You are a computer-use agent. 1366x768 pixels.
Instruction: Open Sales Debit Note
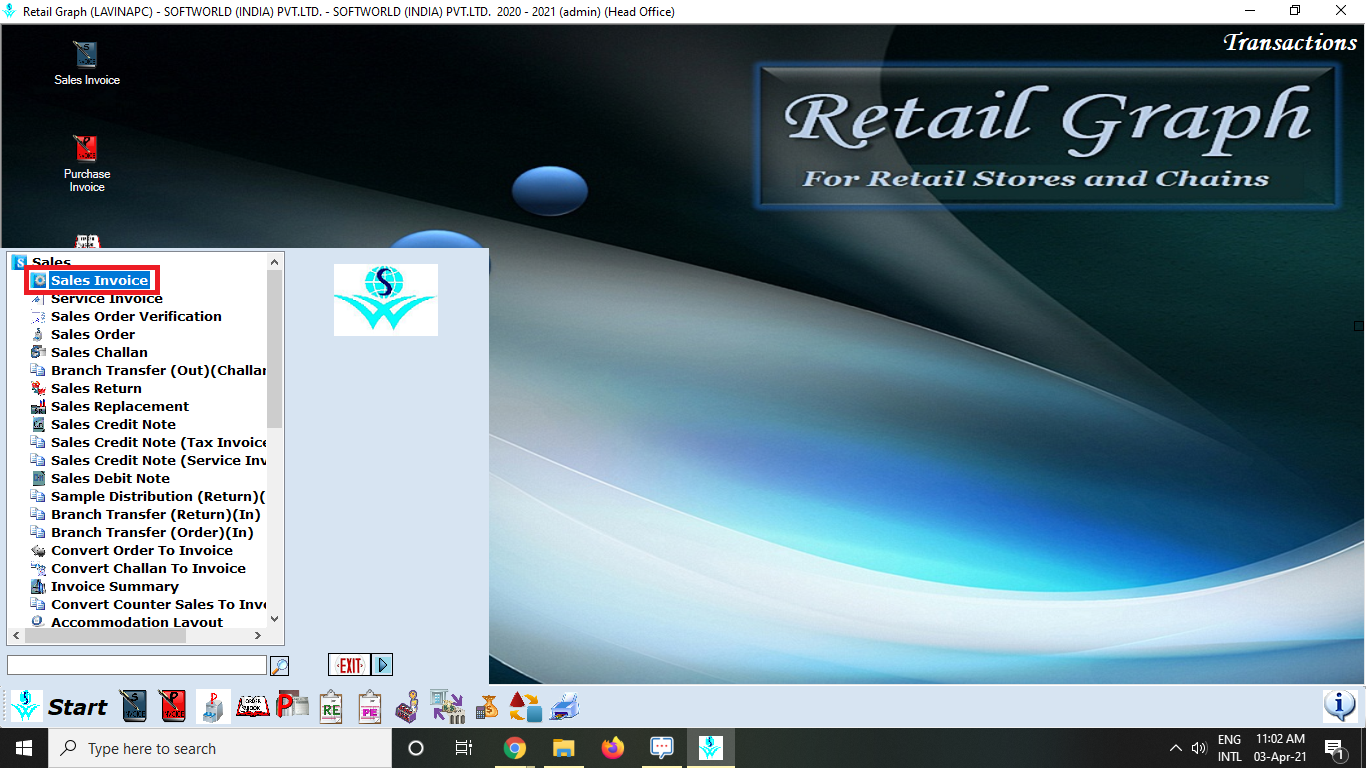click(x=110, y=478)
